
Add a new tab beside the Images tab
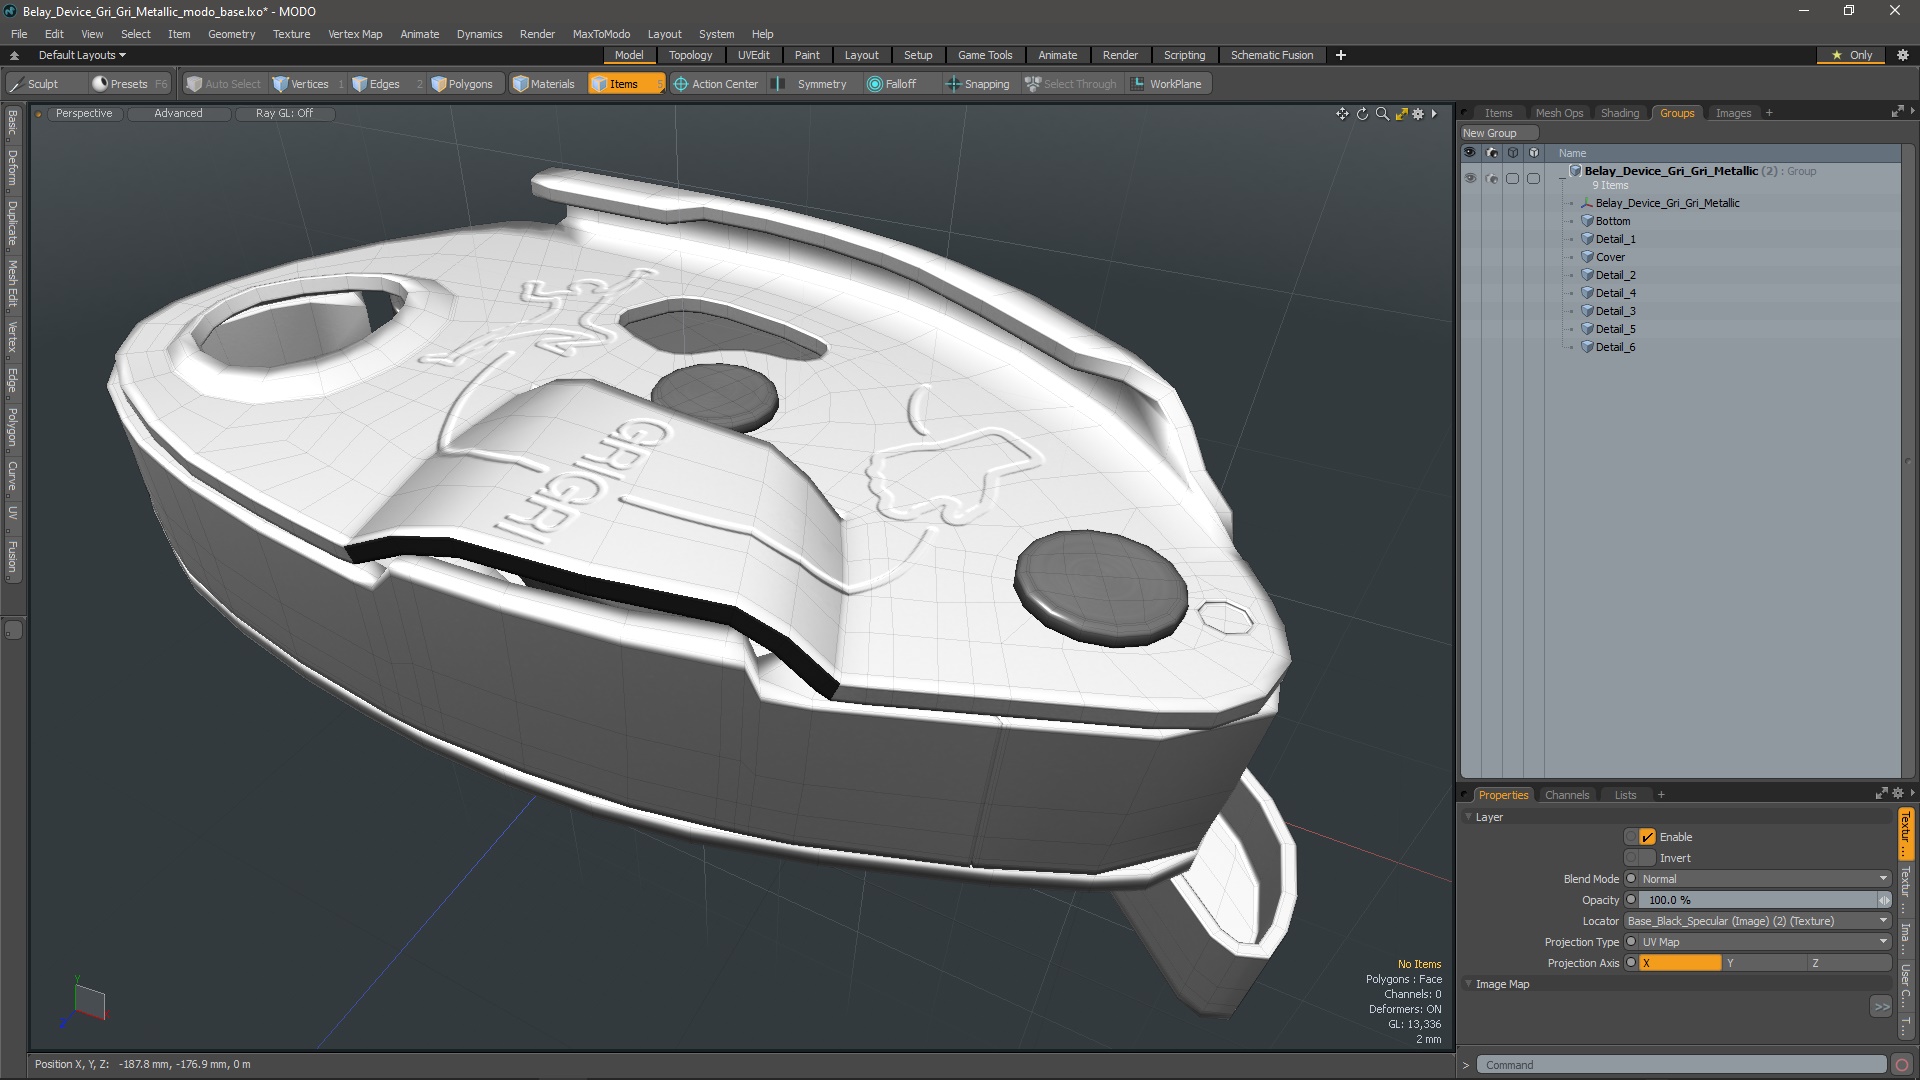[x=1769, y=113]
